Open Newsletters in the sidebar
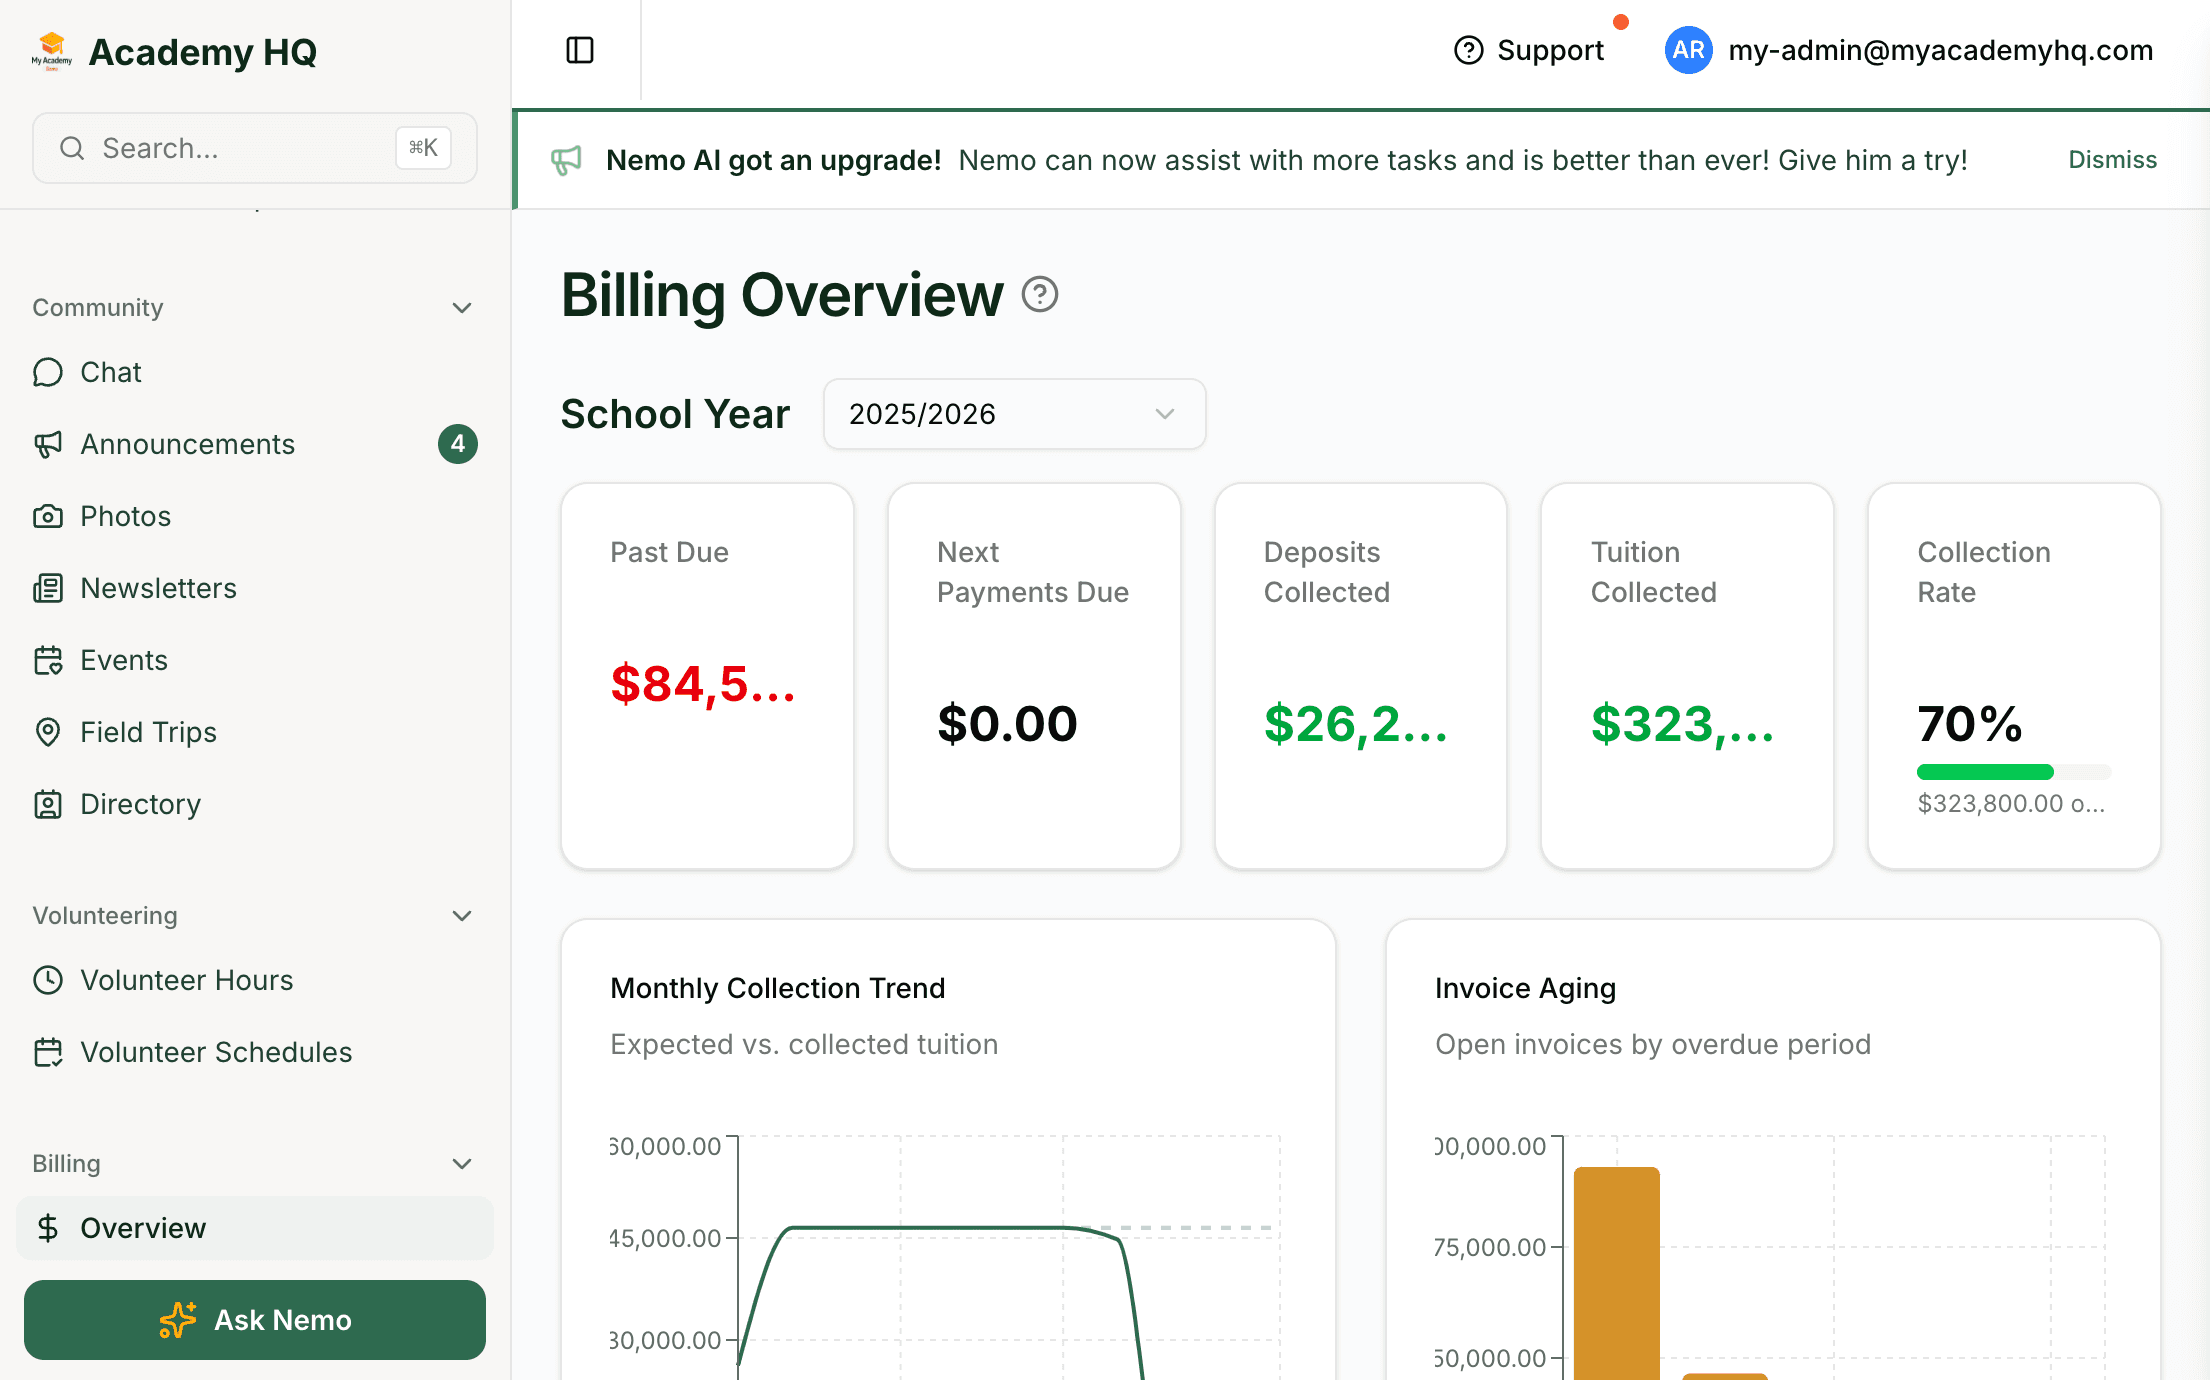 click(254, 588)
